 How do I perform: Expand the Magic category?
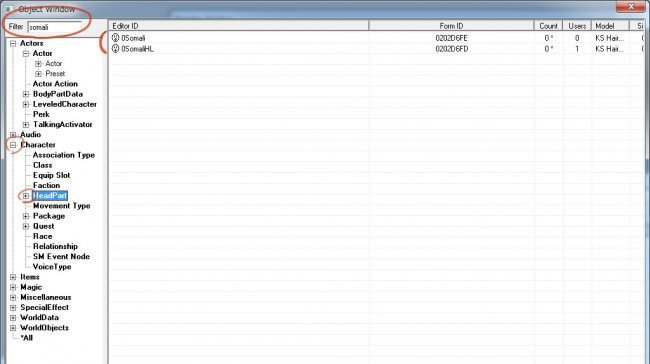point(13,287)
